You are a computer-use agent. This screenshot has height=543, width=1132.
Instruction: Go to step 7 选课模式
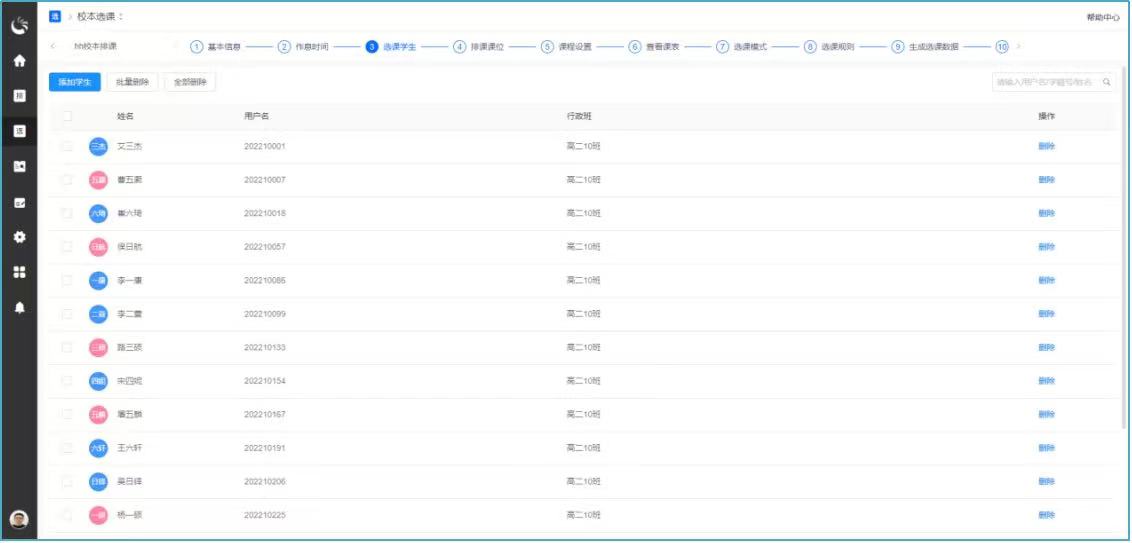point(742,47)
